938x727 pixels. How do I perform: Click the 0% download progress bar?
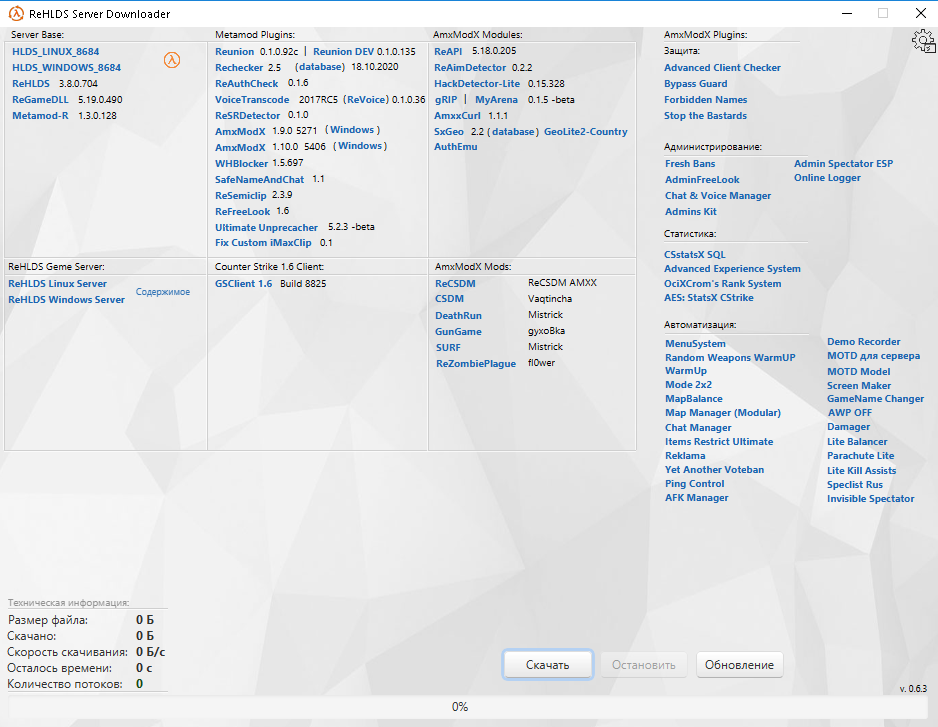468,707
